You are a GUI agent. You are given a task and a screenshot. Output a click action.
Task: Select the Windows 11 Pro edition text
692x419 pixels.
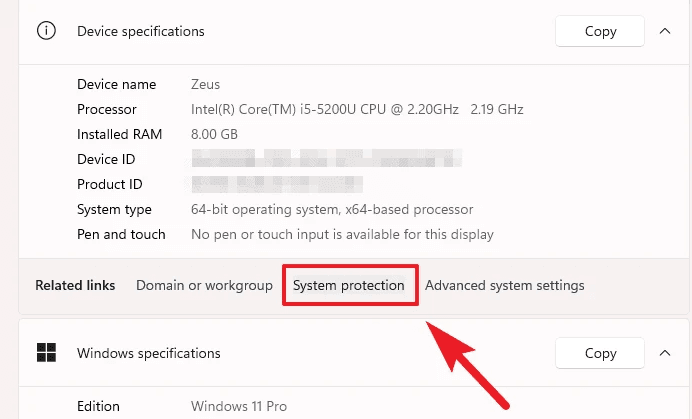(x=239, y=406)
